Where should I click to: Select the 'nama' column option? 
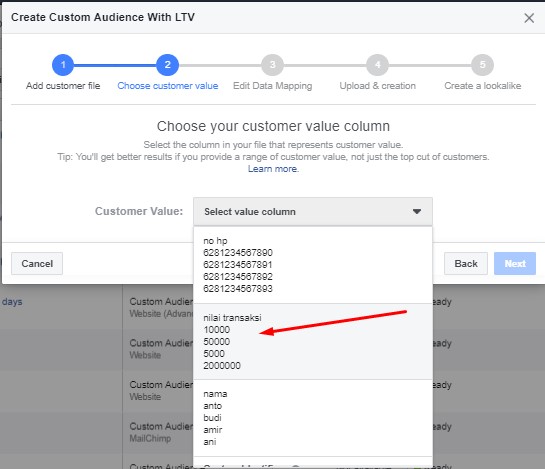coord(313,418)
